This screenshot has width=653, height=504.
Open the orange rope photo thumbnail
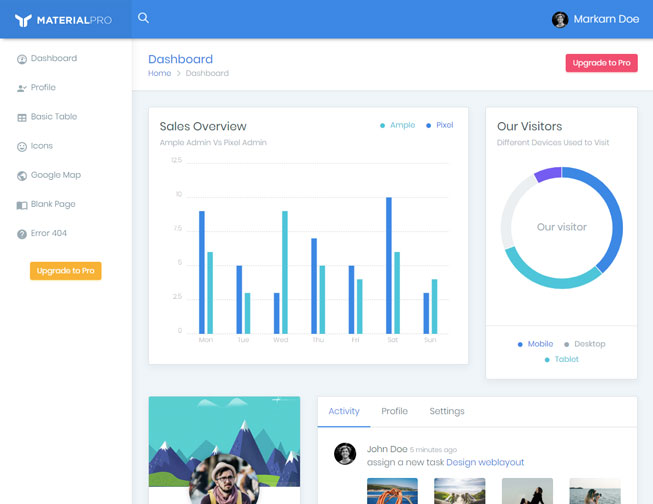pos(392,491)
